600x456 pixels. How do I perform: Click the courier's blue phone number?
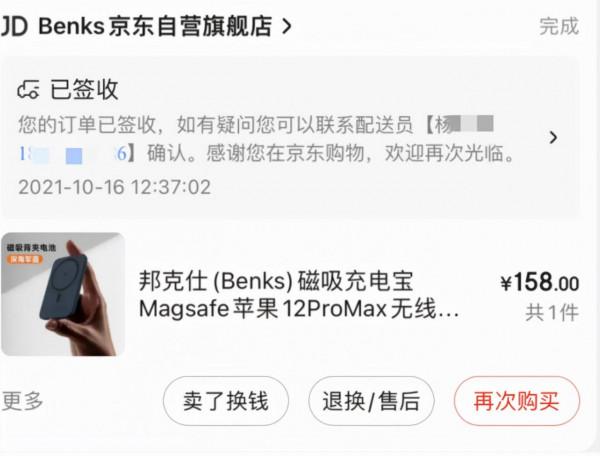pyautogui.click(x=73, y=154)
